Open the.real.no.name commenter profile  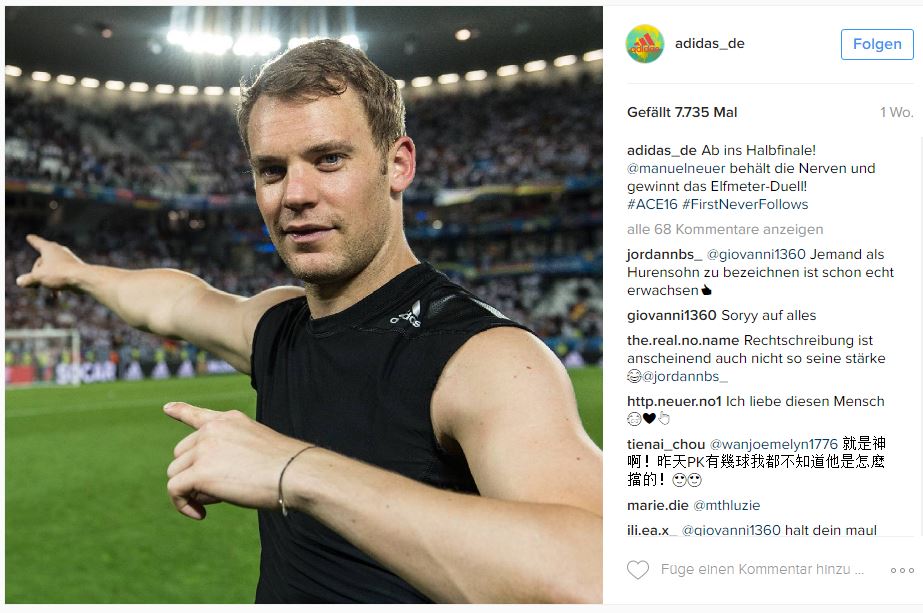pos(683,340)
